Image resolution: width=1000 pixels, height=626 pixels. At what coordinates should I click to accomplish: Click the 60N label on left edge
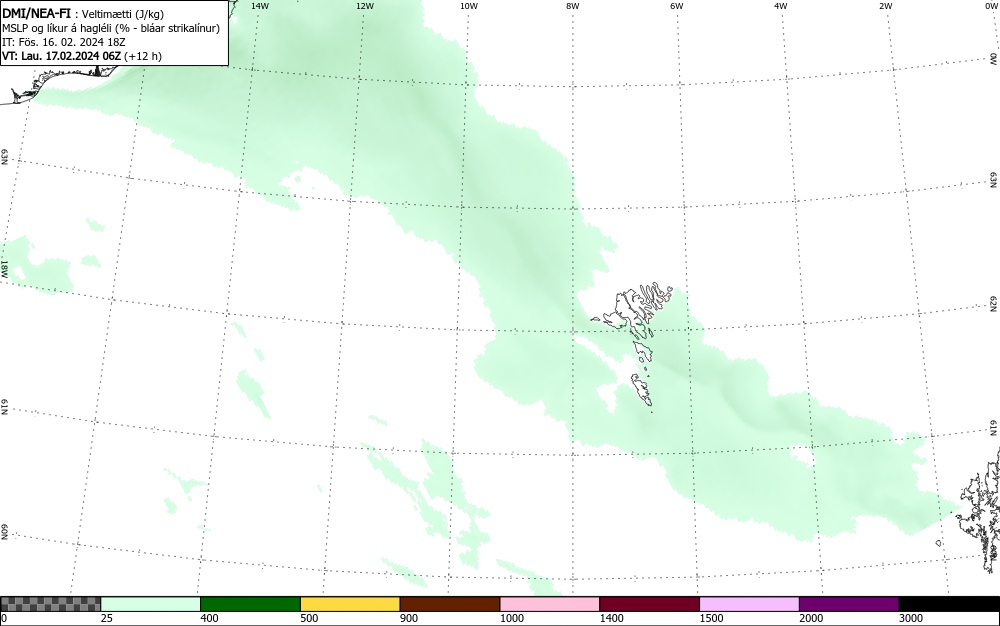click(5, 532)
